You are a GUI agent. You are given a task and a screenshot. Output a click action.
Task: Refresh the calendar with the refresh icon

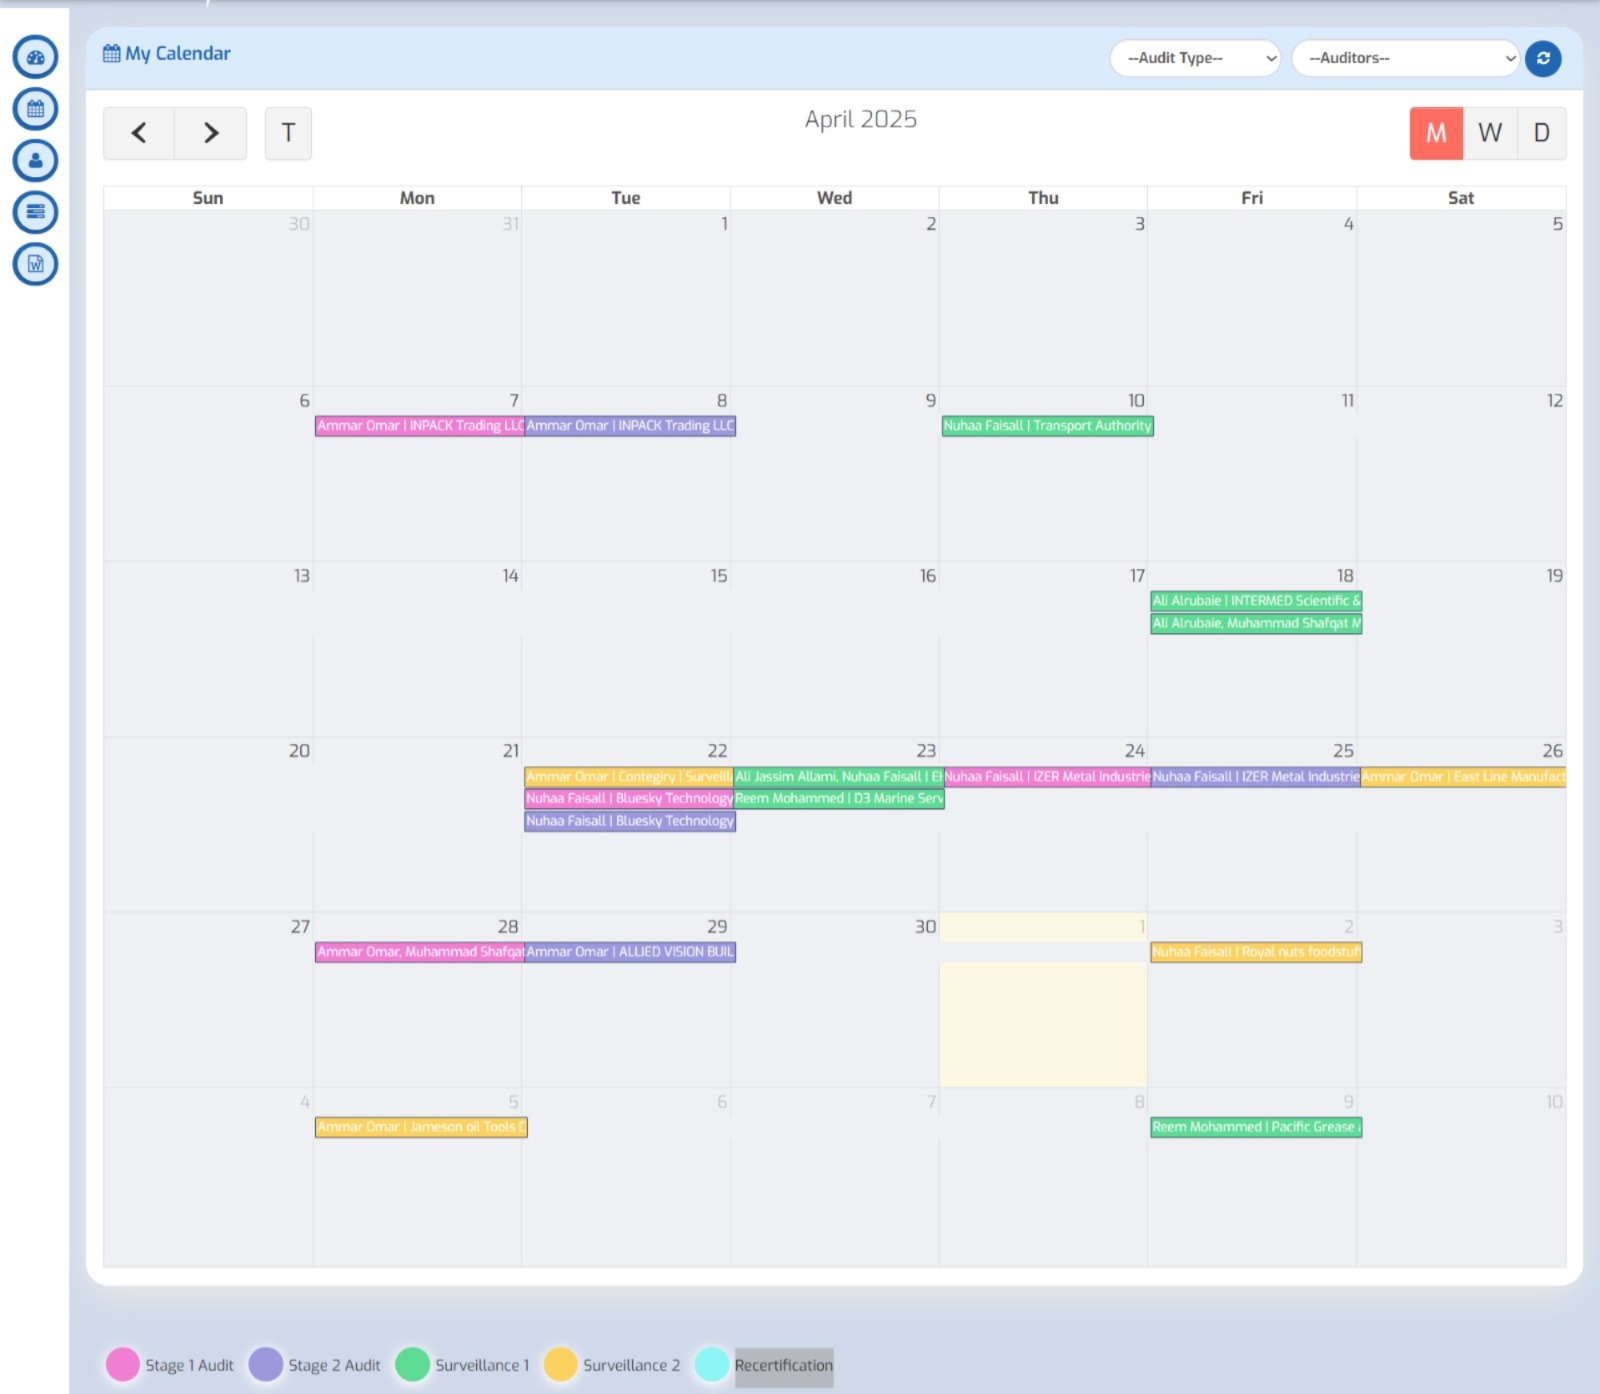click(x=1544, y=58)
